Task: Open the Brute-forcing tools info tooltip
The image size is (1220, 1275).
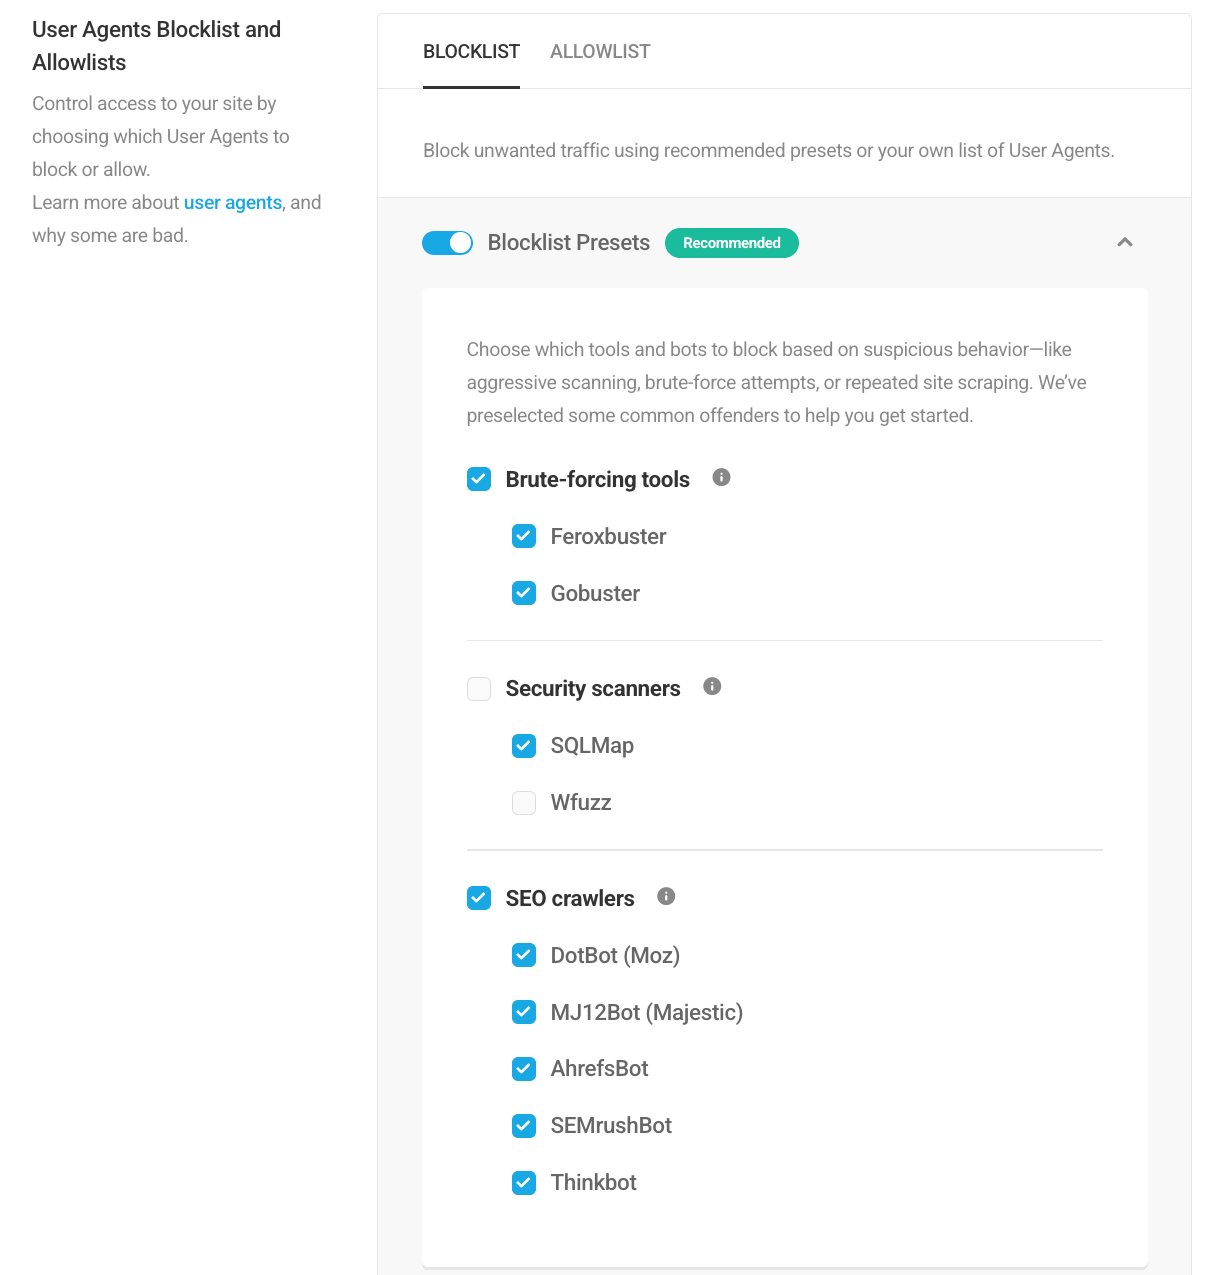Action: tap(721, 477)
